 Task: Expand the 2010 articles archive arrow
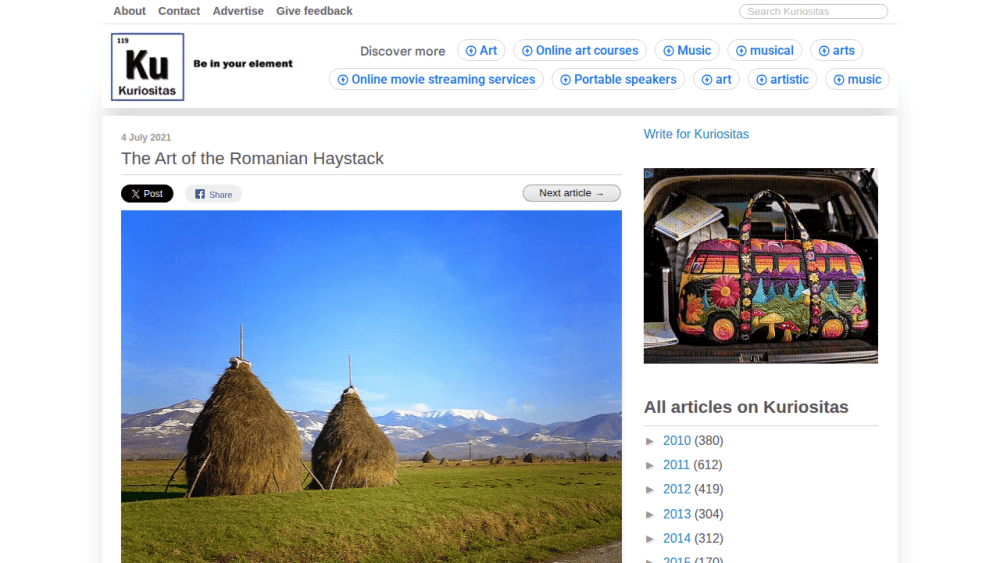pos(650,441)
